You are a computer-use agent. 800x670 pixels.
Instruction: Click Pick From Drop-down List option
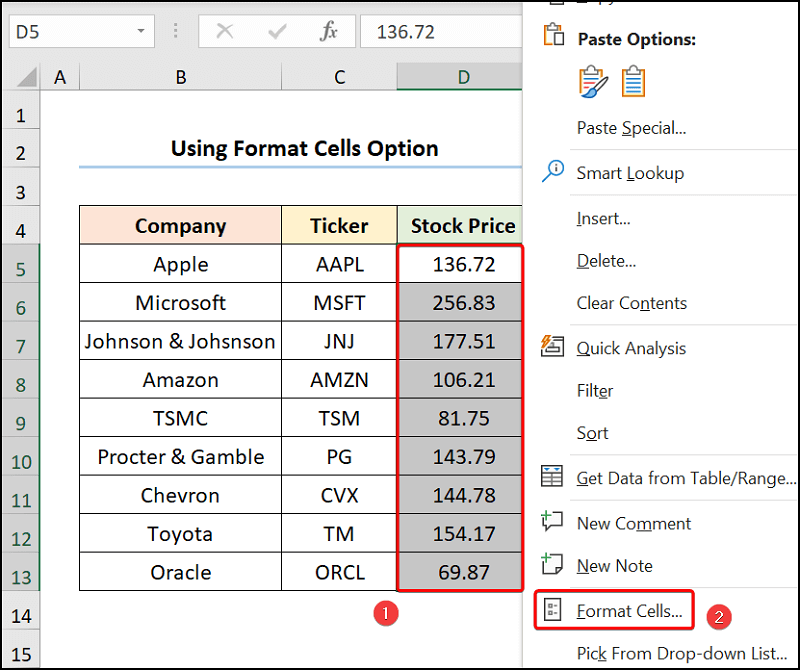(x=682, y=653)
